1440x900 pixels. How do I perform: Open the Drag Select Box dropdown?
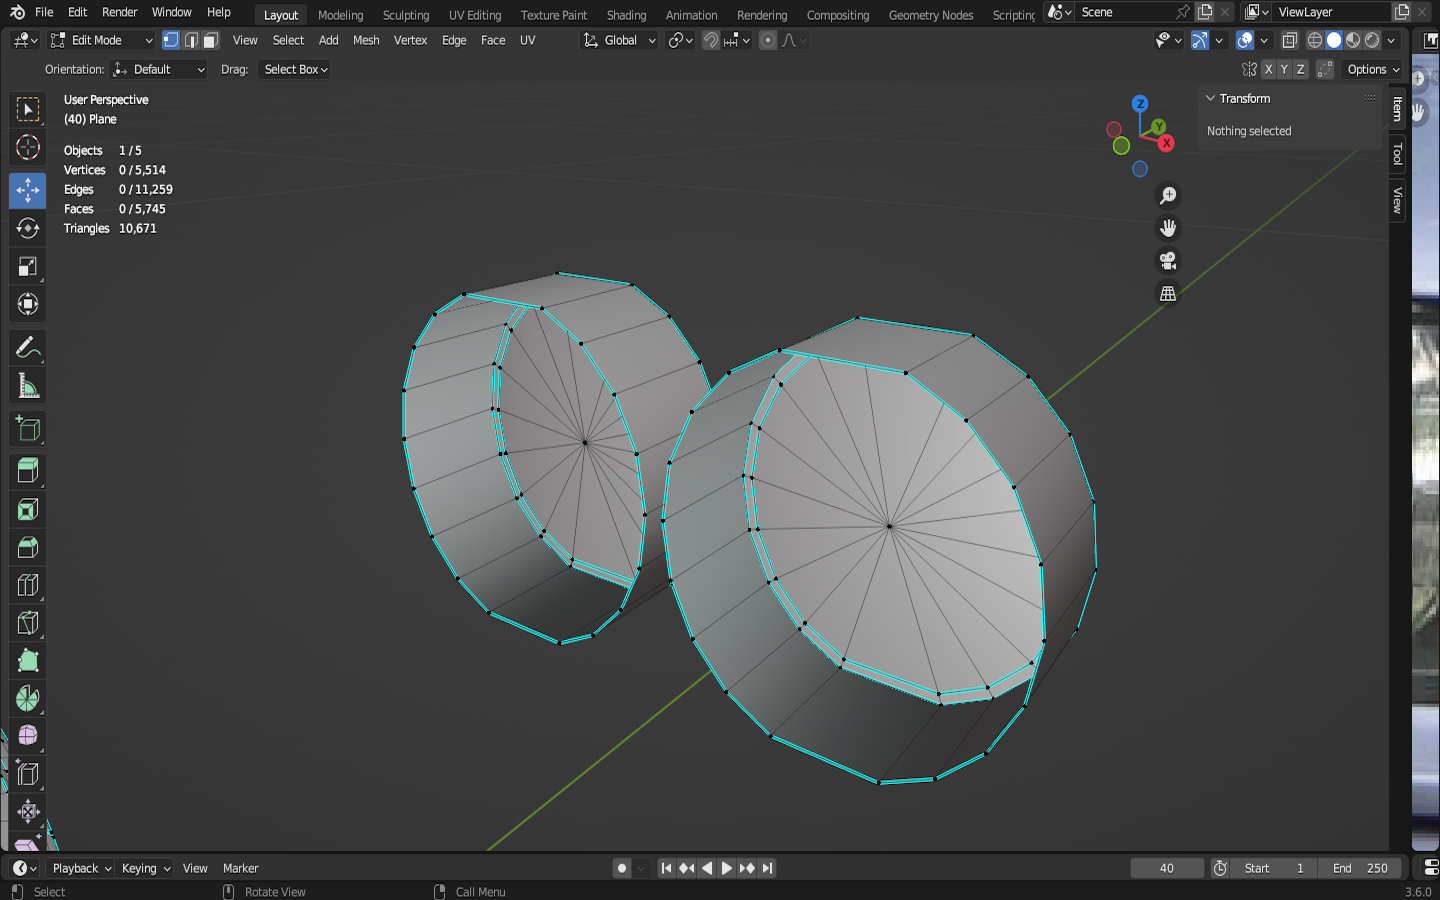295,69
